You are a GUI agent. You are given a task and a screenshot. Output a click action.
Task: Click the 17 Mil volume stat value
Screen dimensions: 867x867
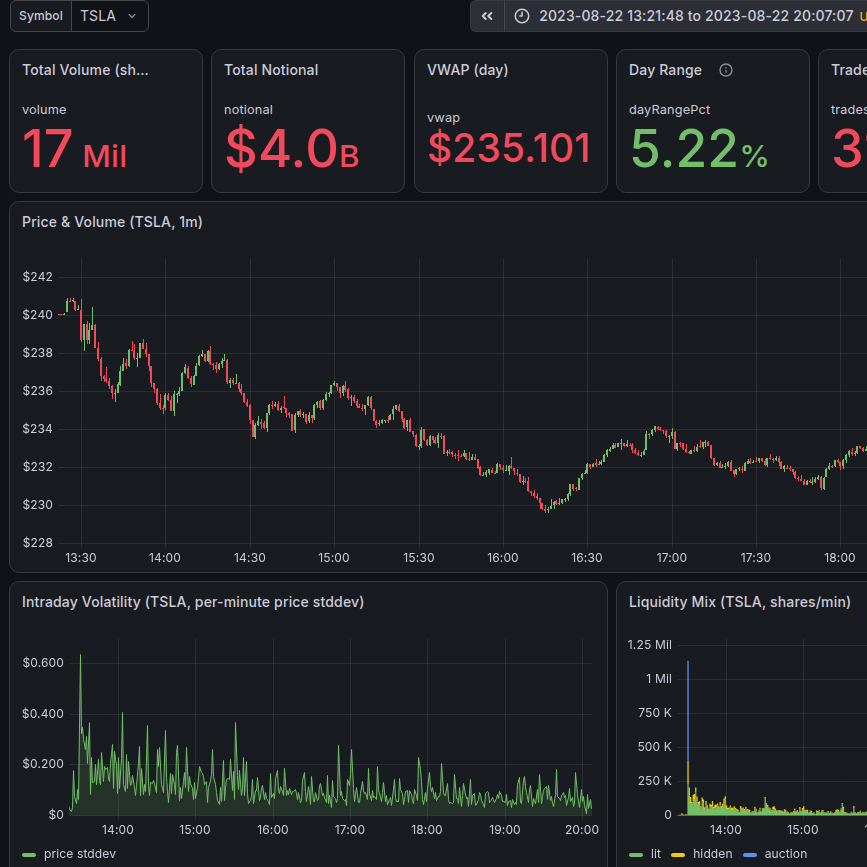pos(75,149)
